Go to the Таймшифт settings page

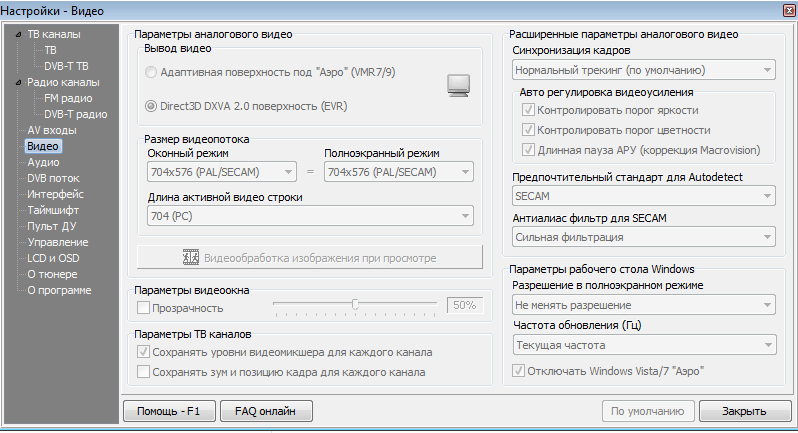pos(53,210)
